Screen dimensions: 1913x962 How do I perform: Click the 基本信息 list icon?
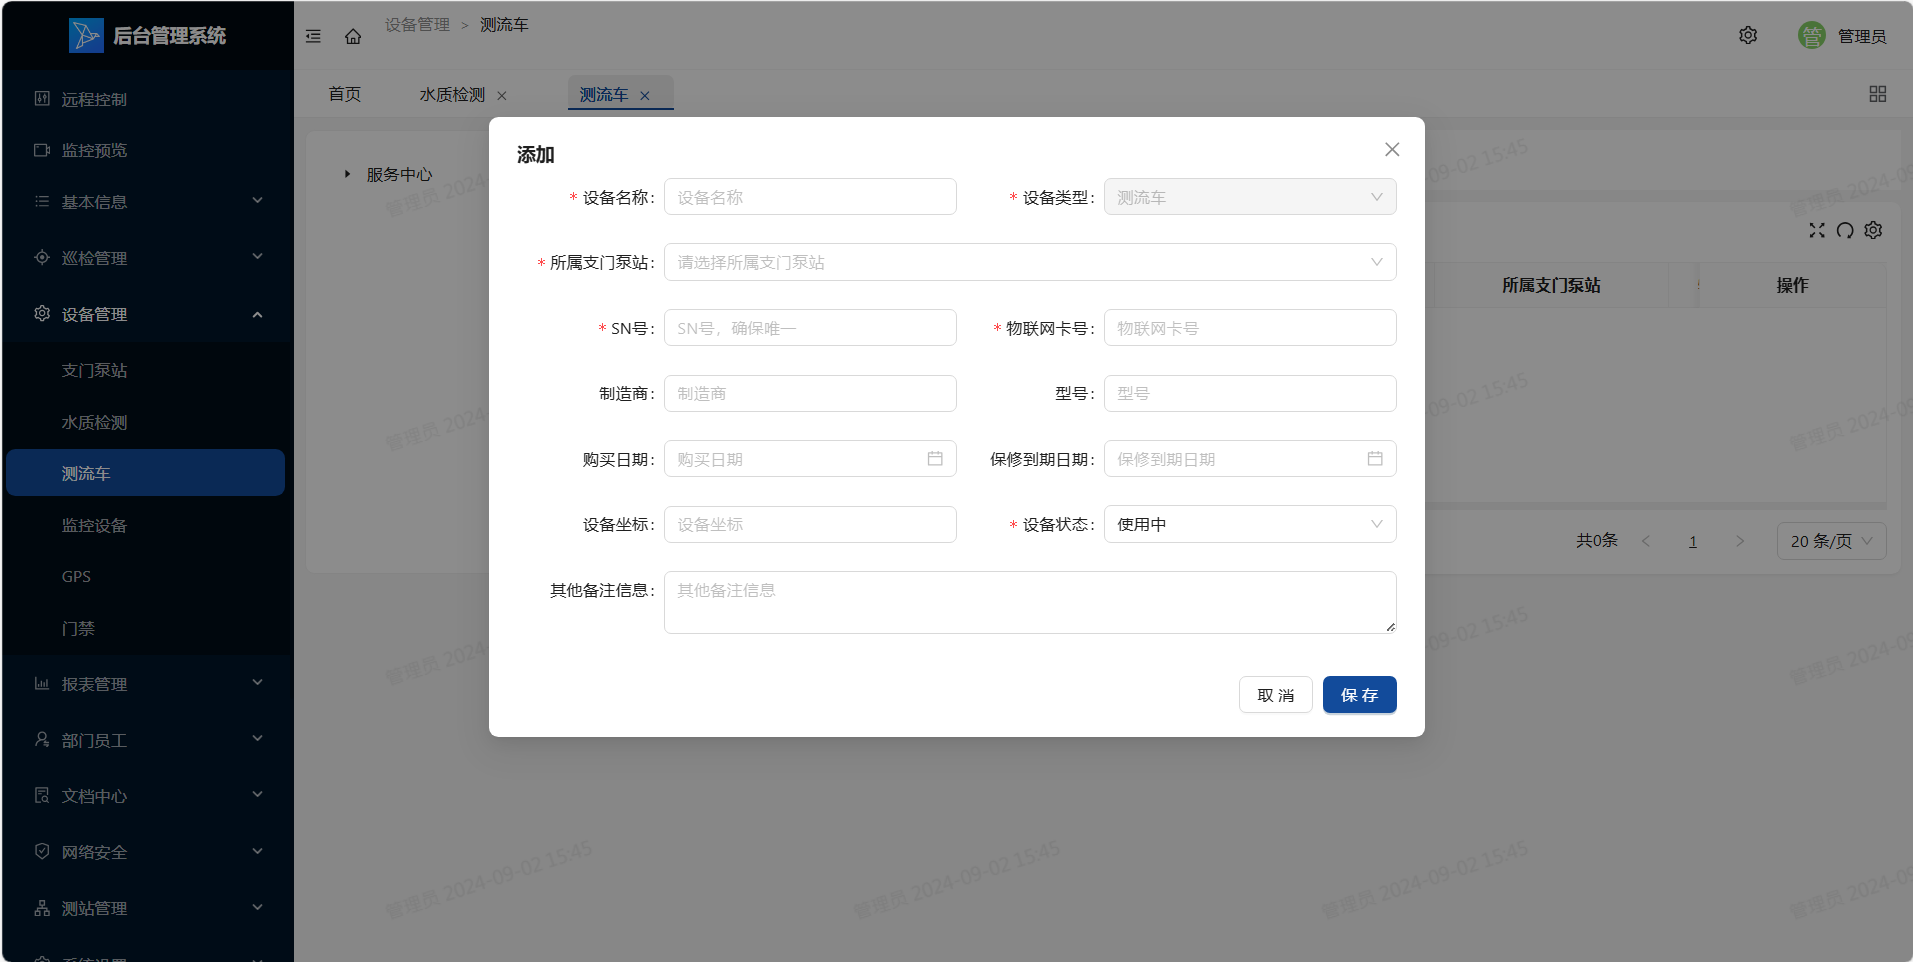coord(42,201)
